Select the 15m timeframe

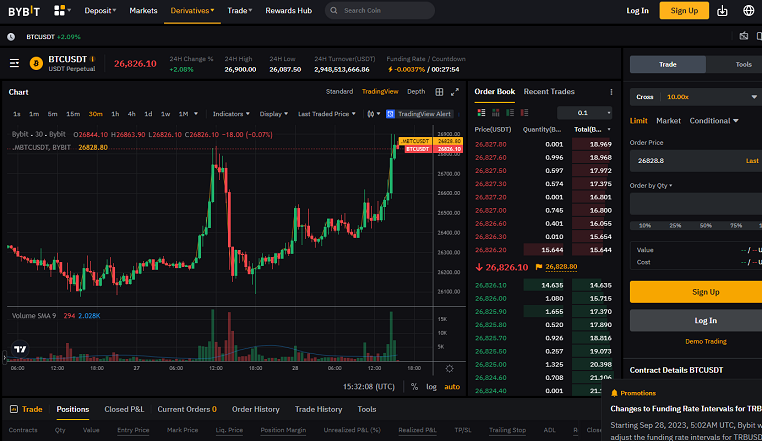click(73, 114)
